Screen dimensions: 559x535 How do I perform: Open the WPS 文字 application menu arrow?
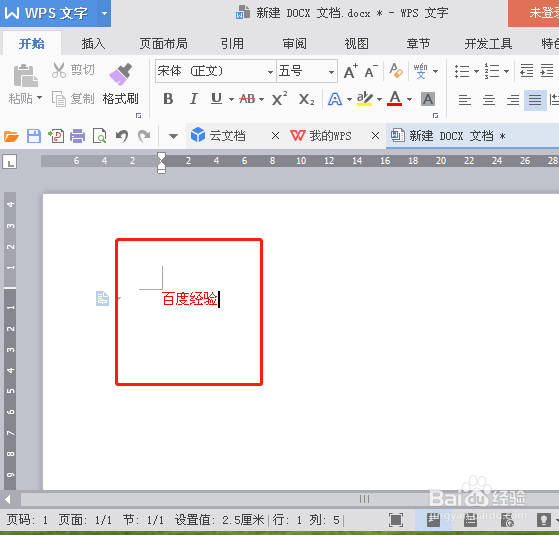(104, 14)
